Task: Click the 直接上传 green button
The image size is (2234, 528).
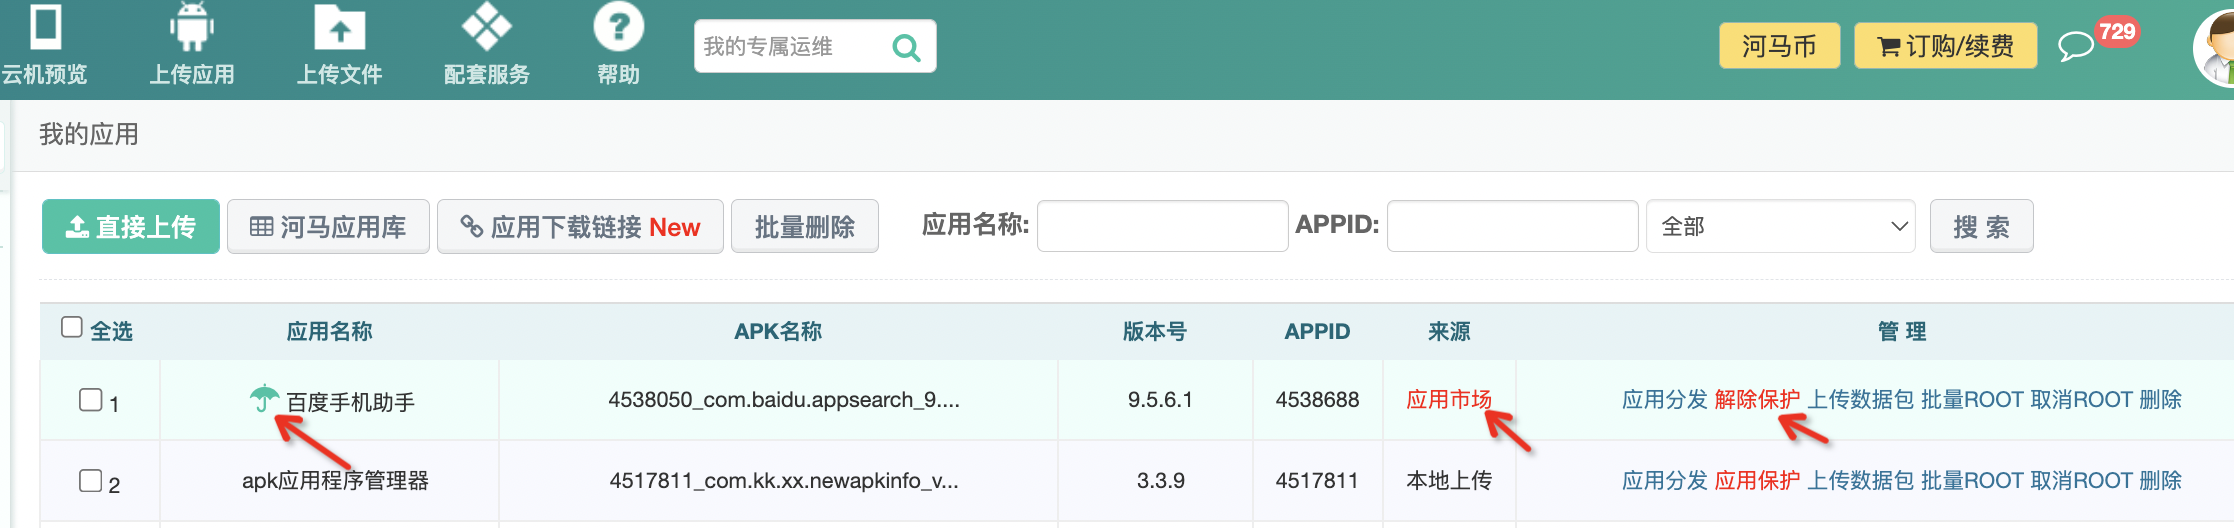Action: pyautogui.click(x=131, y=227)
